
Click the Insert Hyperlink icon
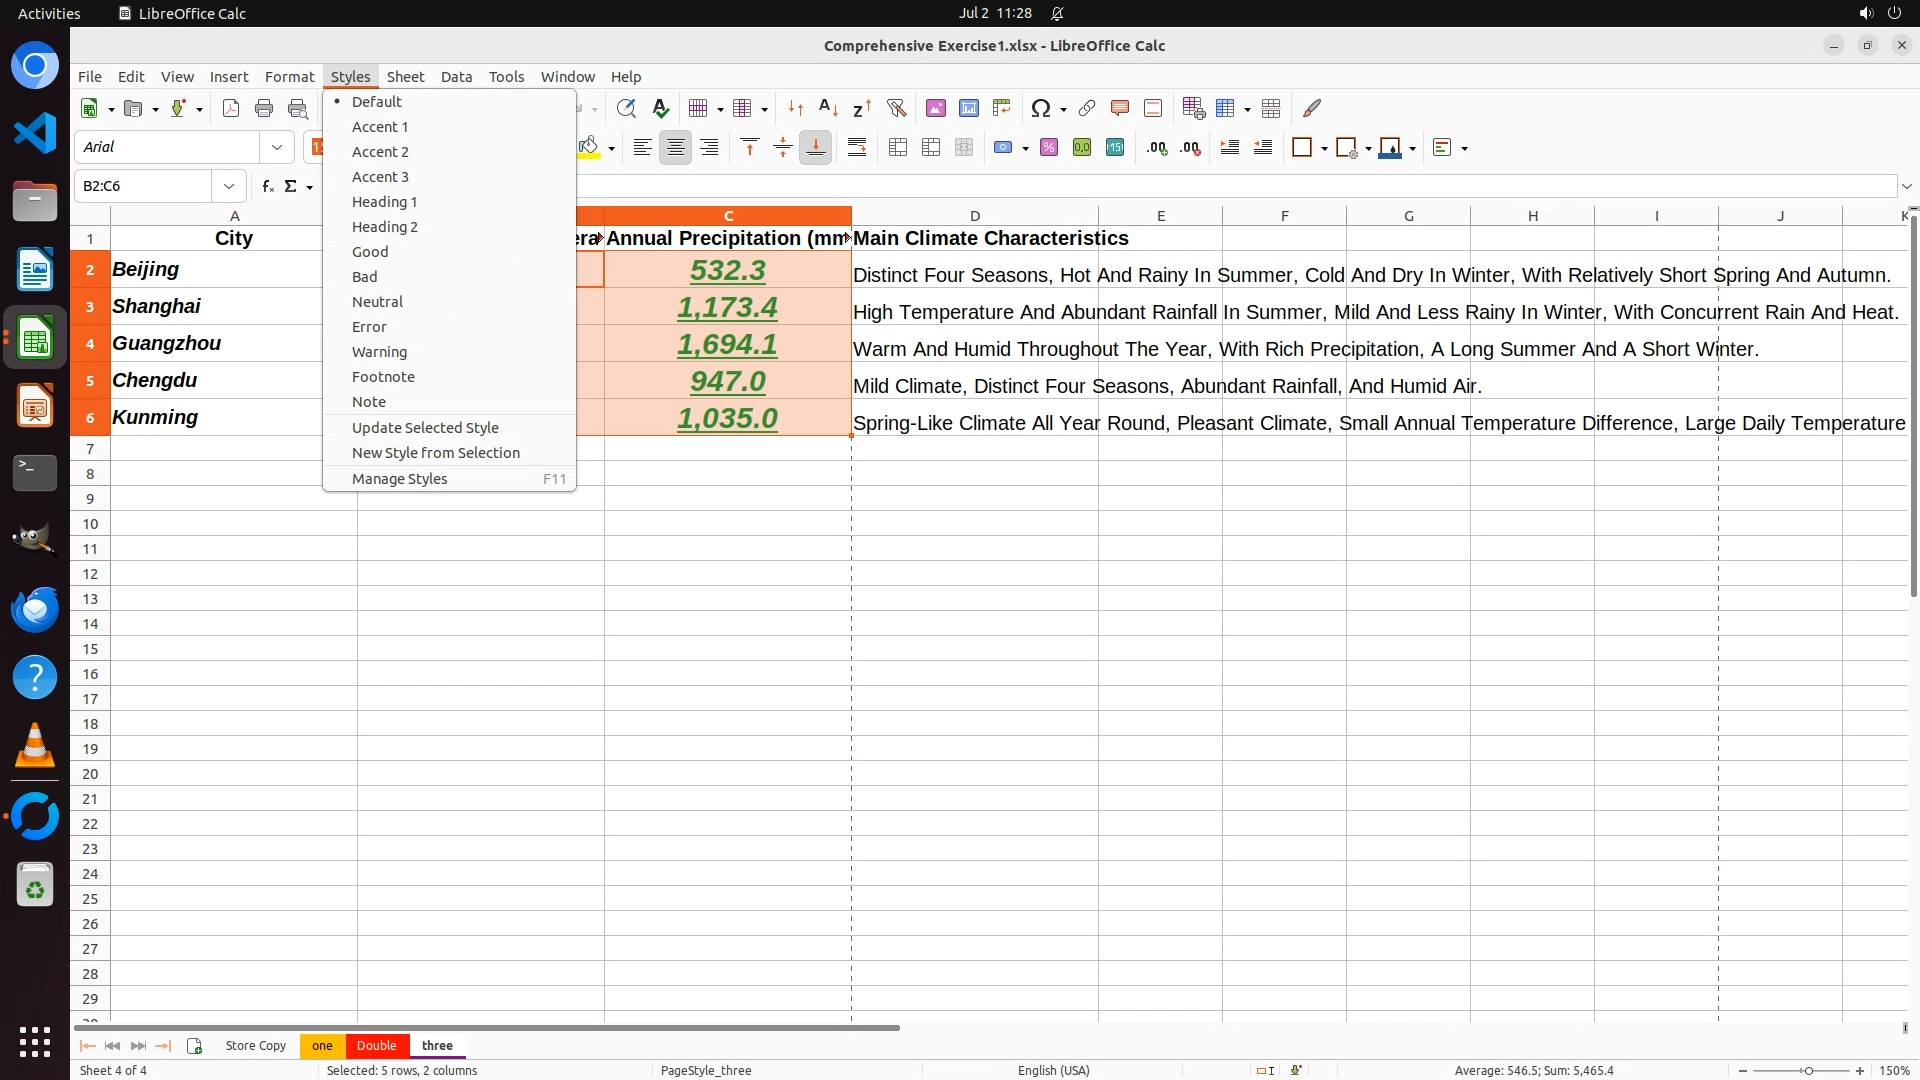1087,108
